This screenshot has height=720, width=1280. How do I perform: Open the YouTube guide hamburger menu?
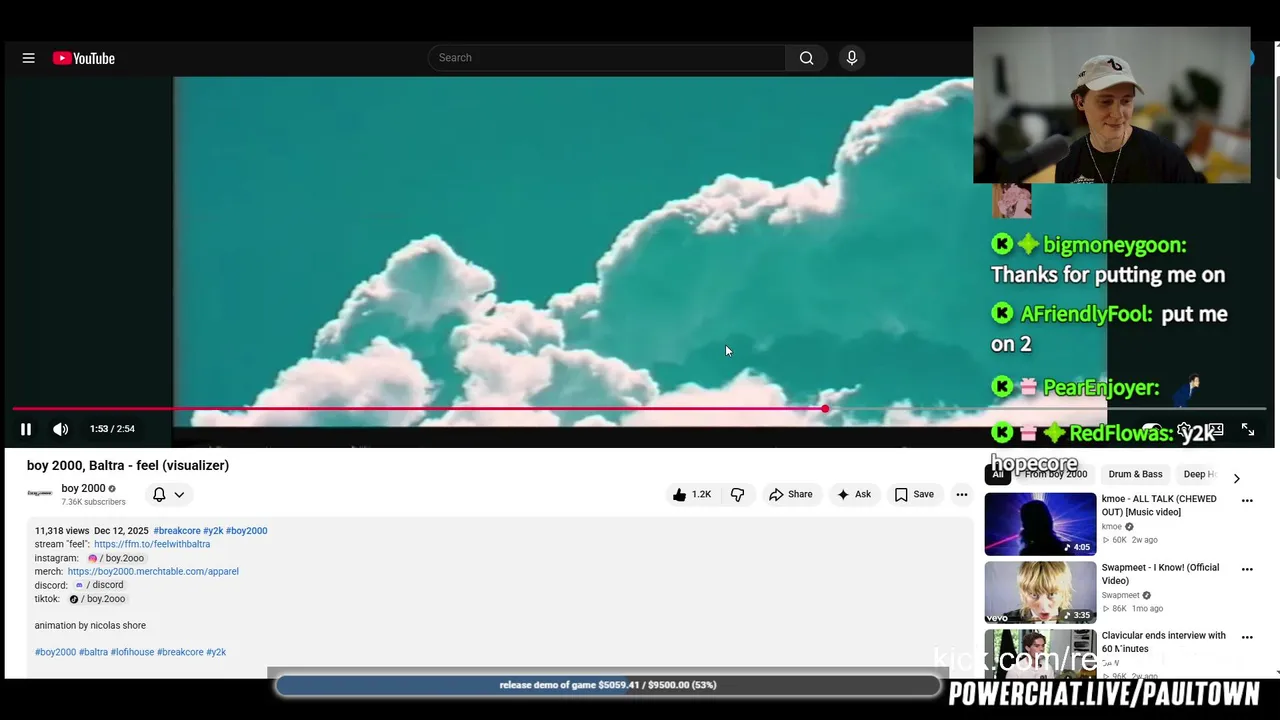coord(28,58)
